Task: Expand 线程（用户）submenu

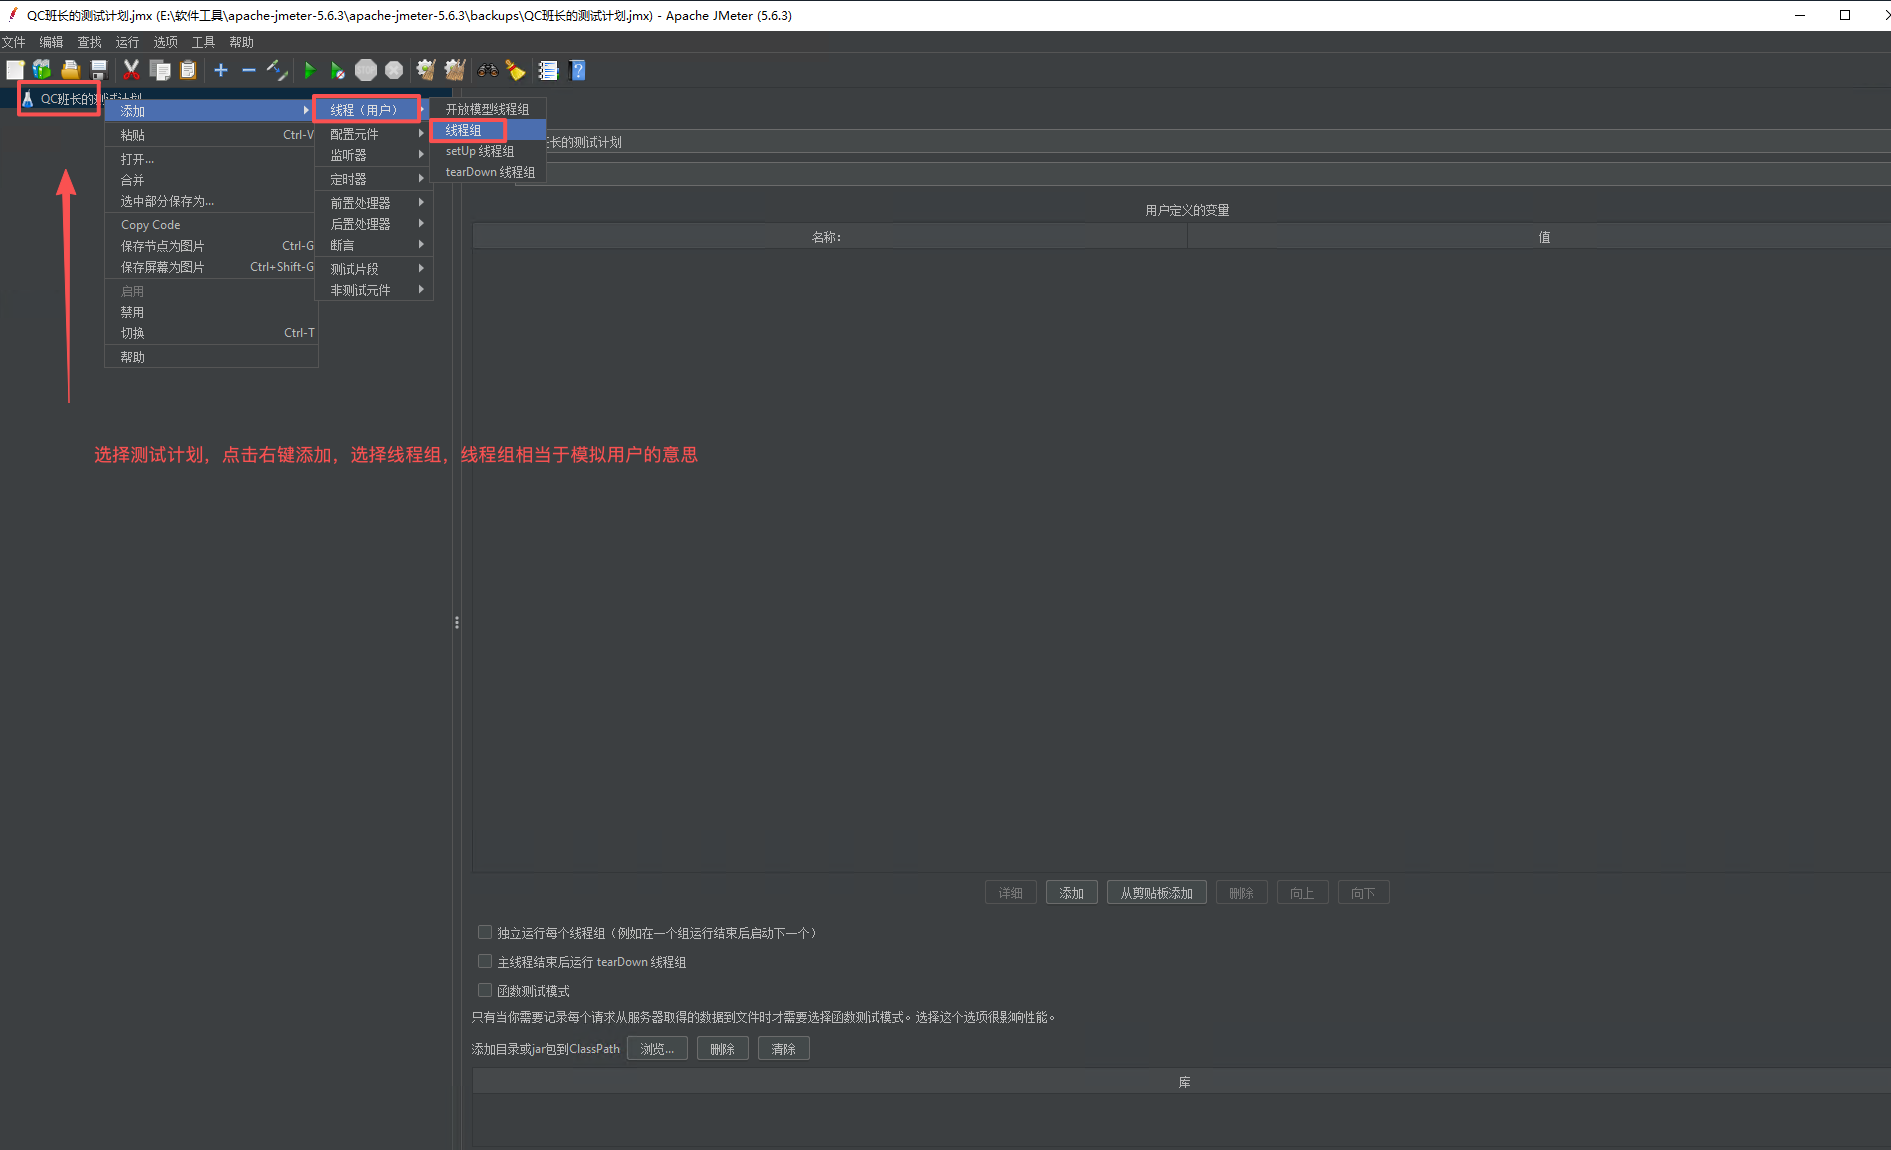Action: coord(373,110)
